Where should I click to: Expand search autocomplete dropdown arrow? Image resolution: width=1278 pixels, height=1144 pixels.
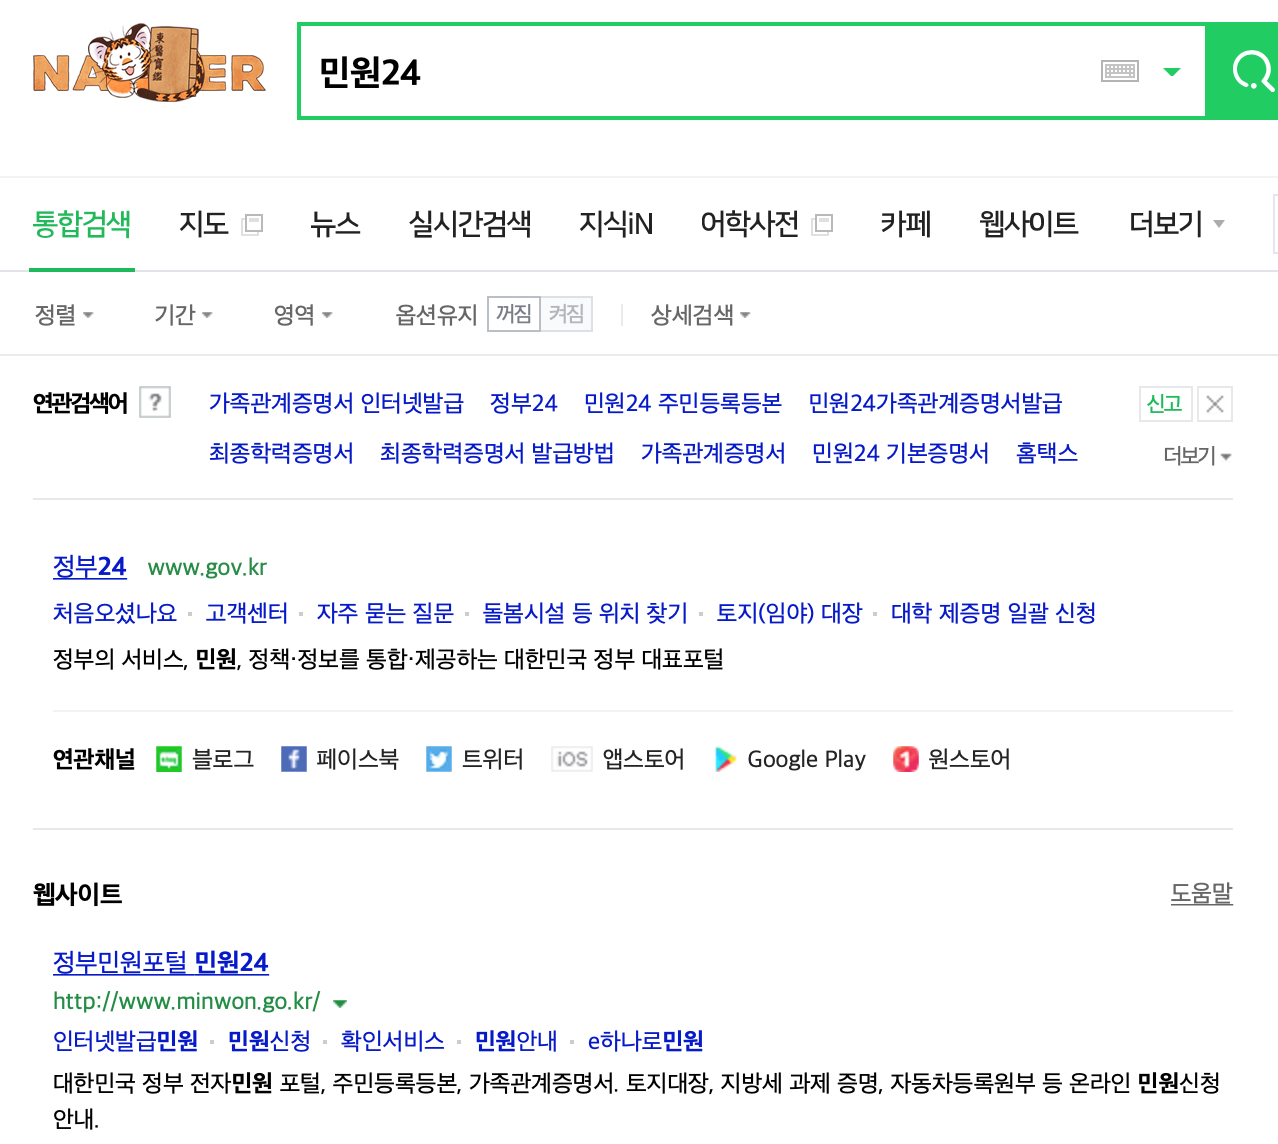click(x=1172, y=72)
